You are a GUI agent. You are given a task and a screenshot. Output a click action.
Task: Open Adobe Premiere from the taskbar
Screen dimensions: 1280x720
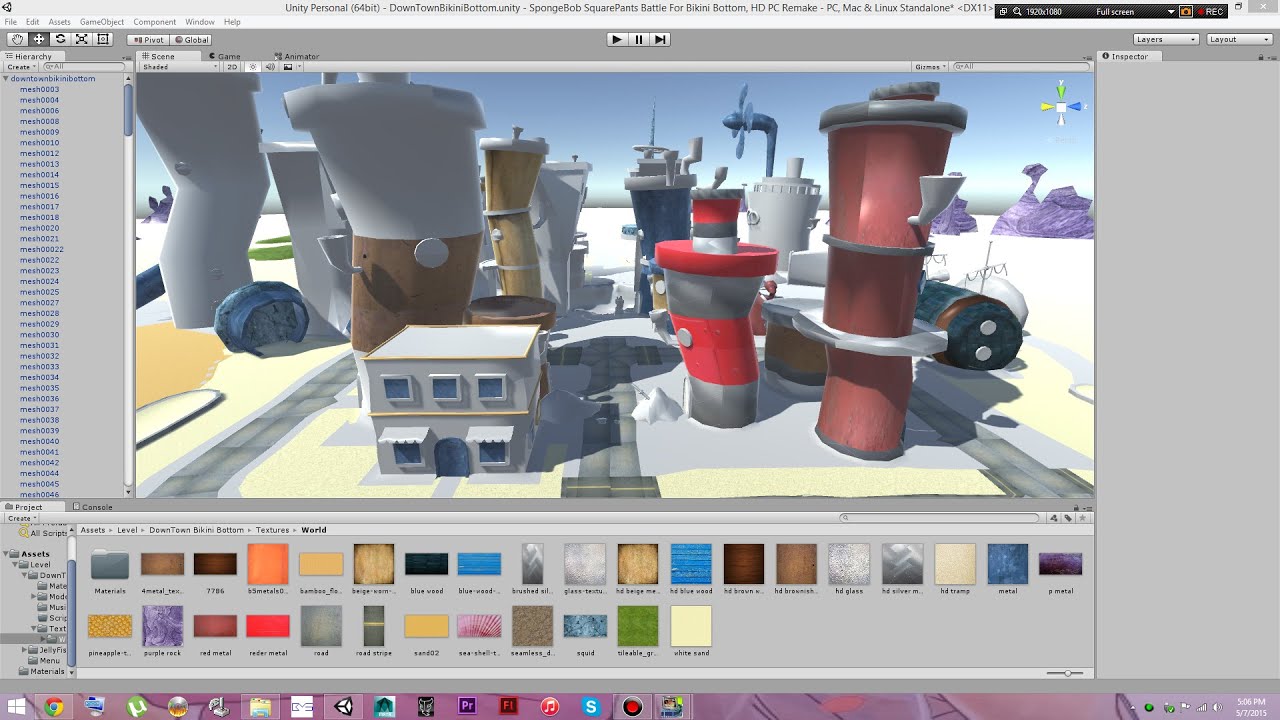467,707
